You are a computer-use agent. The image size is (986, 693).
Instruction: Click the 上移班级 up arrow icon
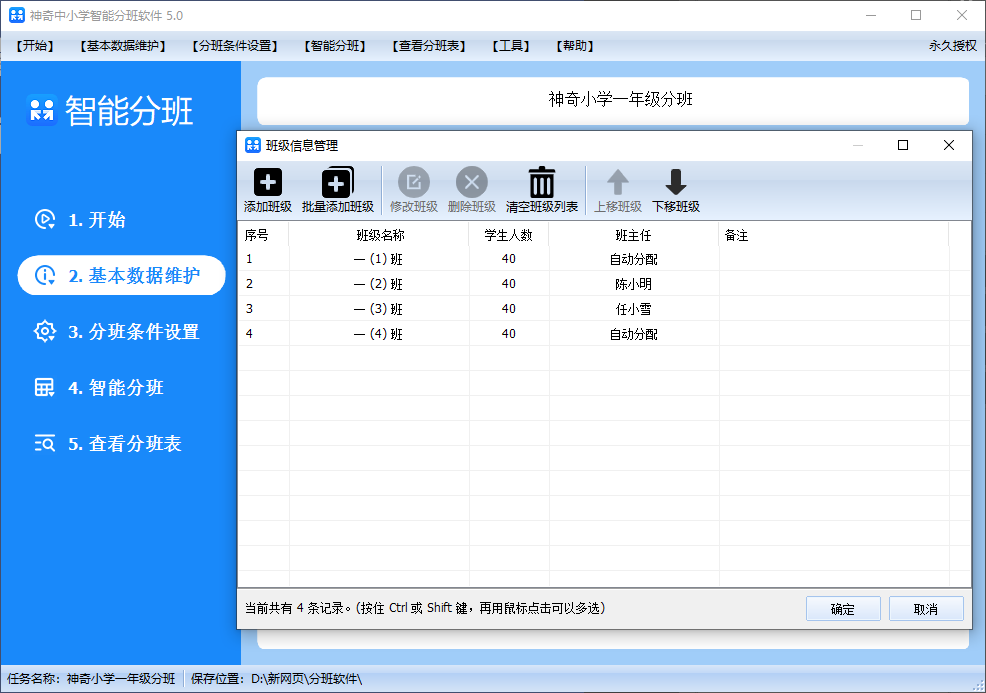(618, 183)
